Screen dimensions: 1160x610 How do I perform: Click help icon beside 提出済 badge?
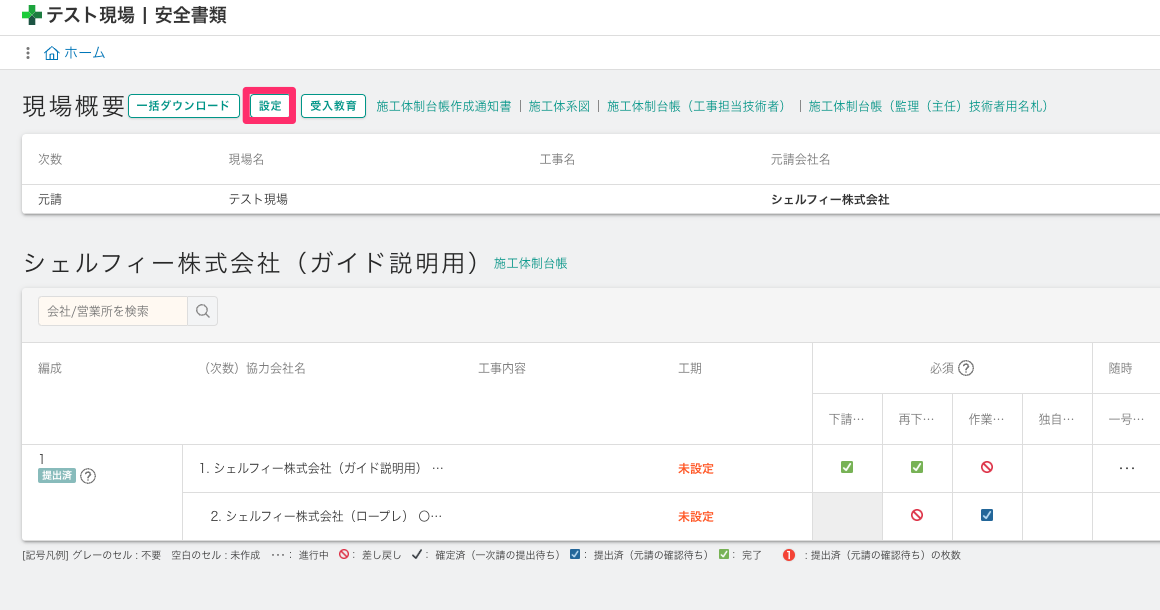[x=88, y=476]
